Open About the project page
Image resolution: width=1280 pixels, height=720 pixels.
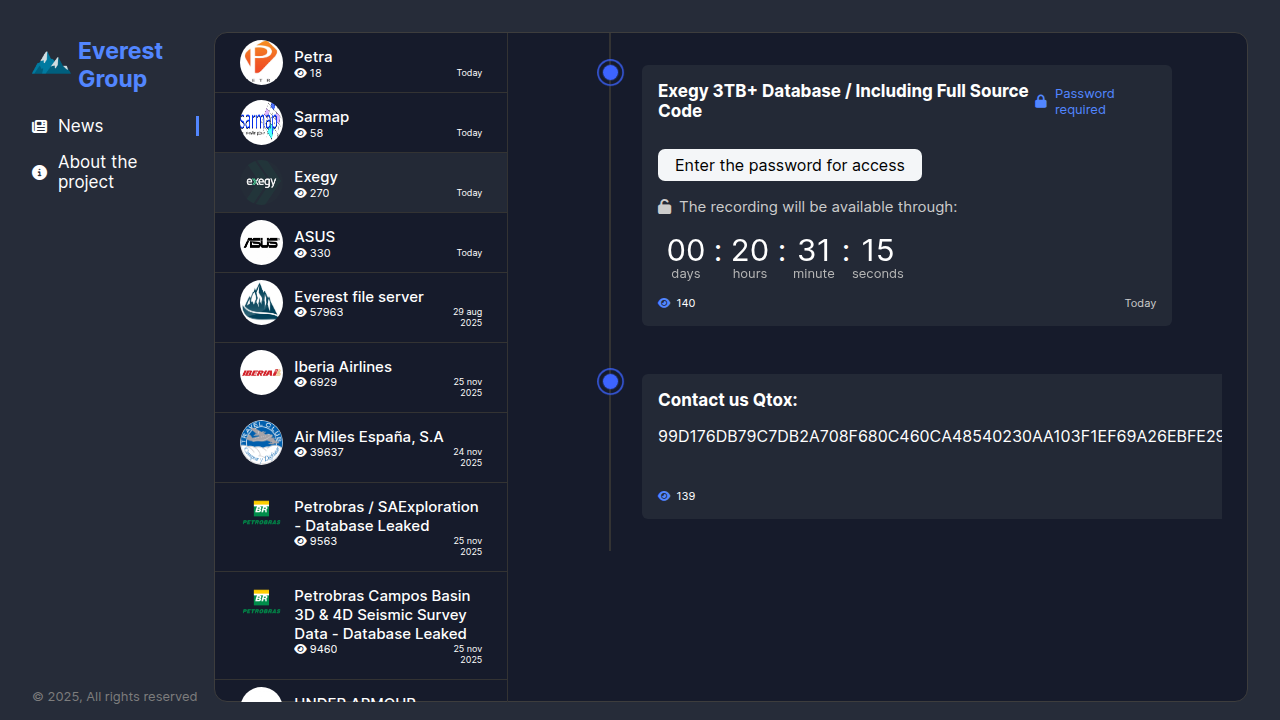pyautogui.click(x=97, y=172)
